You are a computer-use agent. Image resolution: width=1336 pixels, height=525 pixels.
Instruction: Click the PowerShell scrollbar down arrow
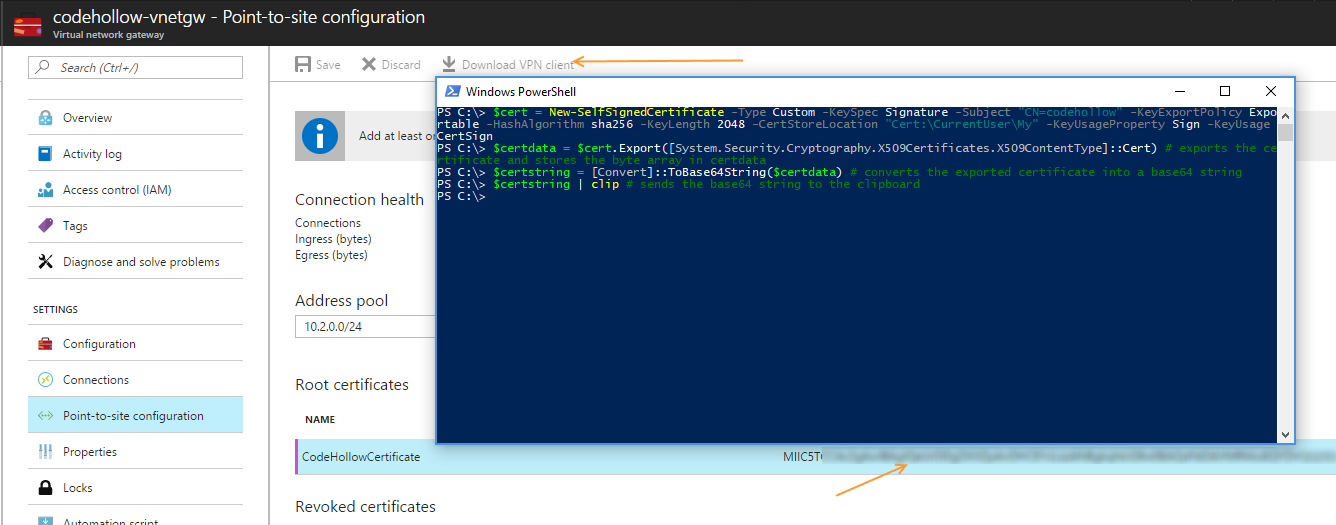point(1285,435)
